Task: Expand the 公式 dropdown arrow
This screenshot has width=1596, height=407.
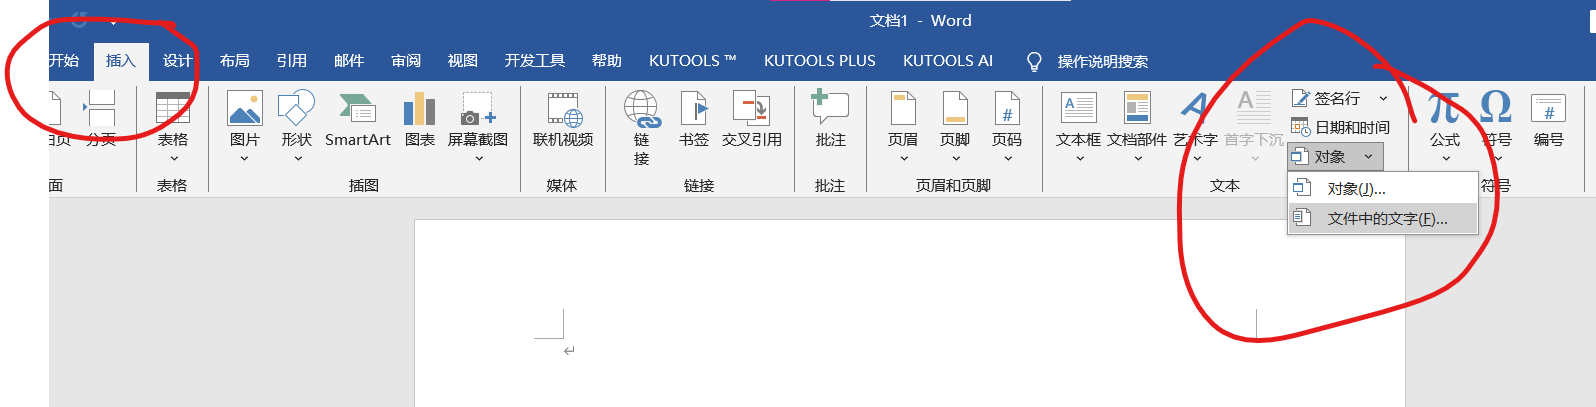Action: (1446, 158)
